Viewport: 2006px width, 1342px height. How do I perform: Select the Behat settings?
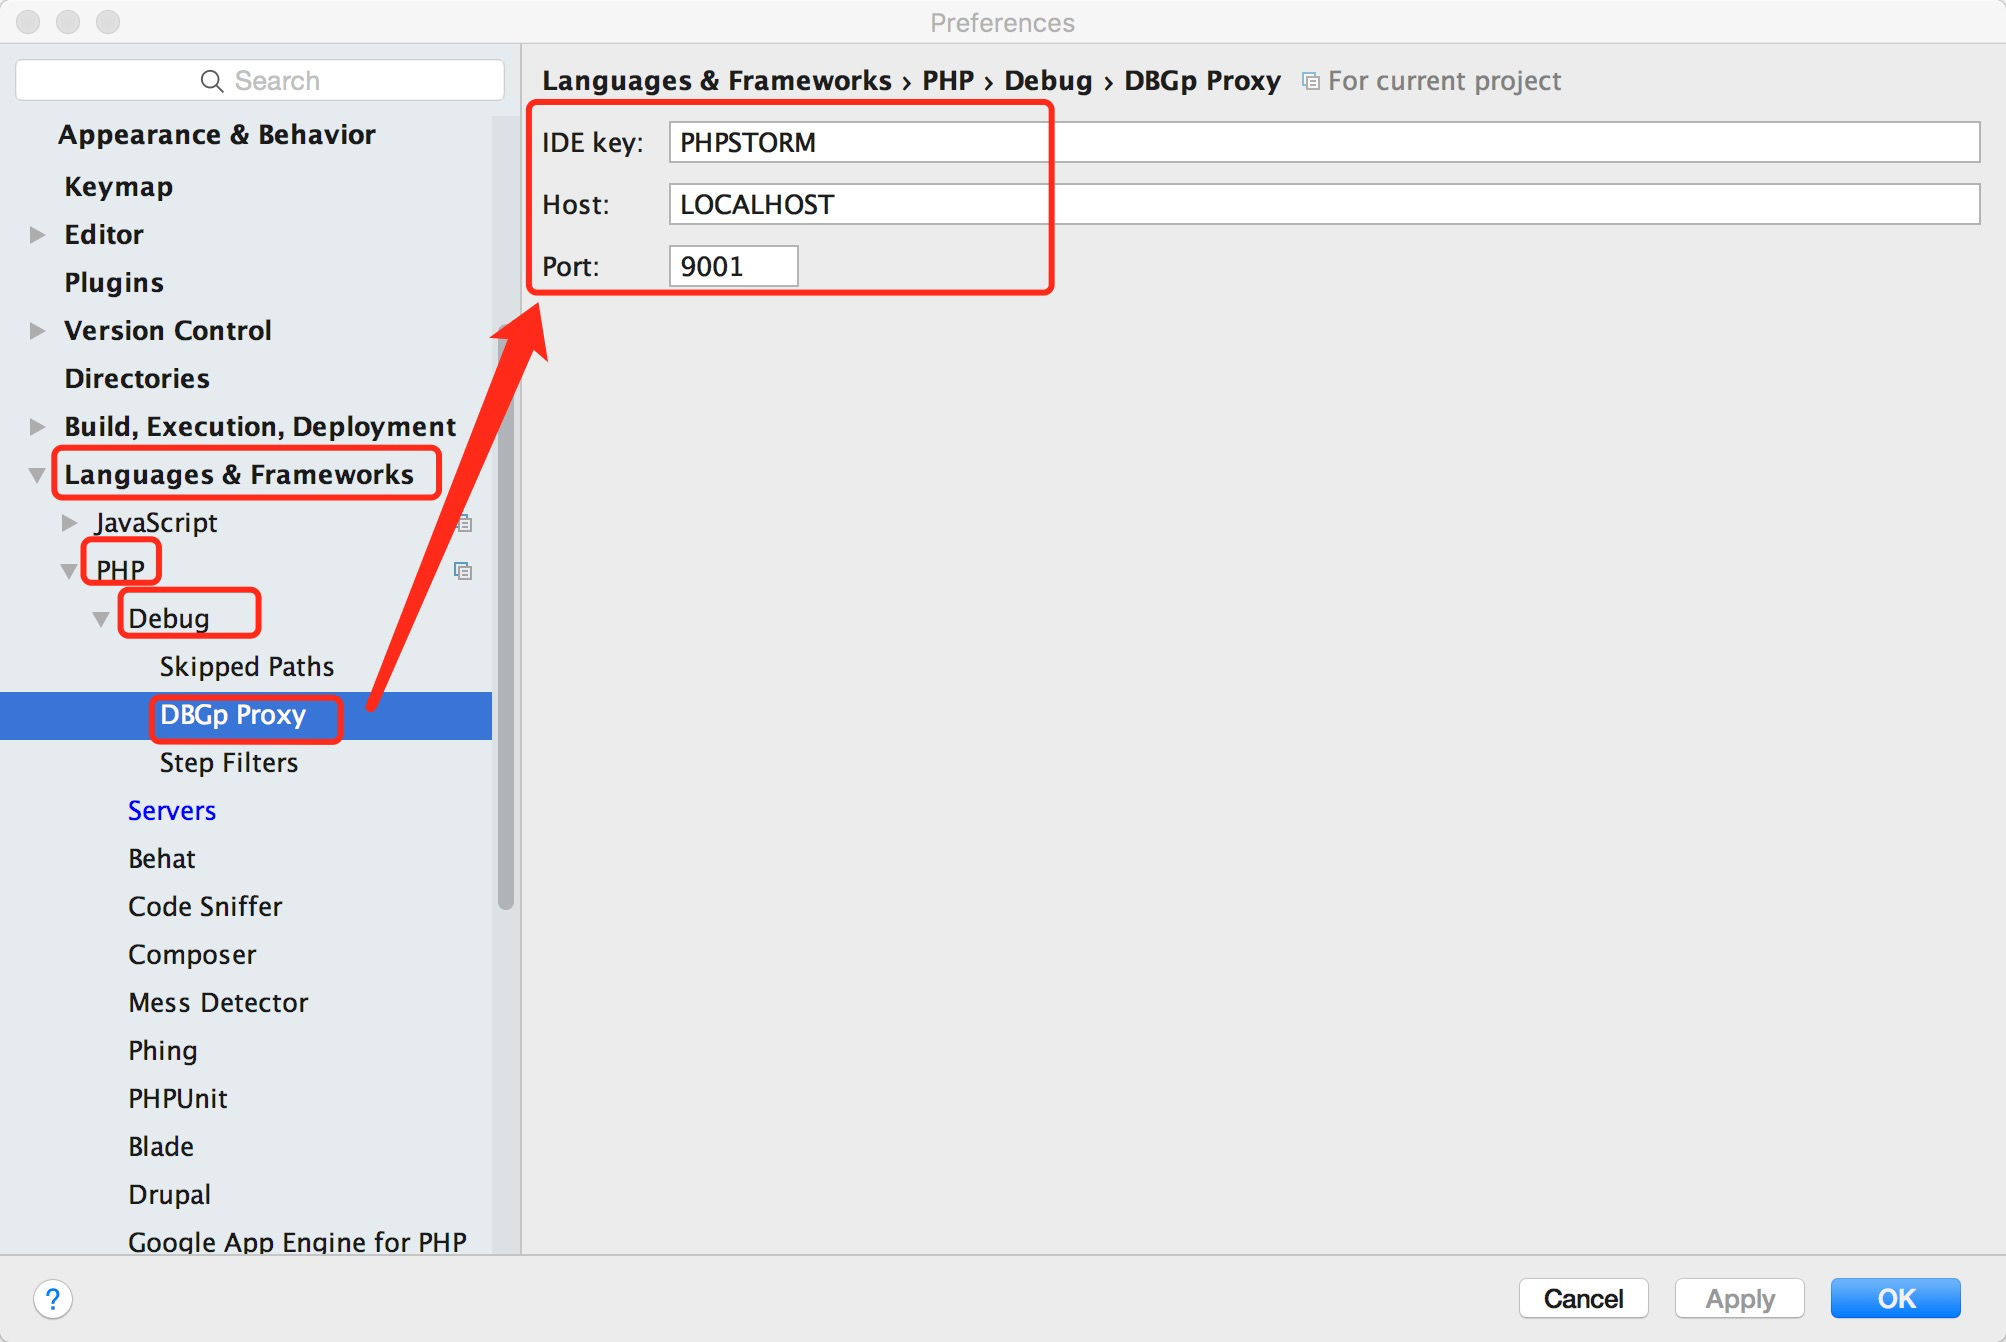tap(162, 859)
